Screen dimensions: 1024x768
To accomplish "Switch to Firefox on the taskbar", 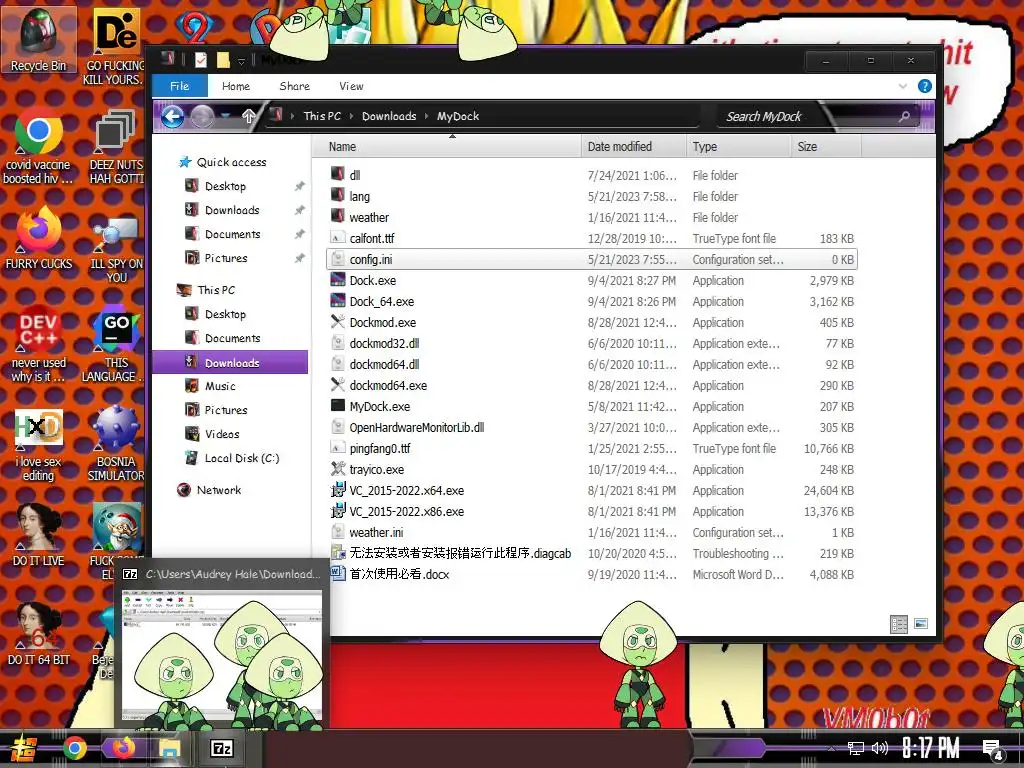I will coord(123,748).
